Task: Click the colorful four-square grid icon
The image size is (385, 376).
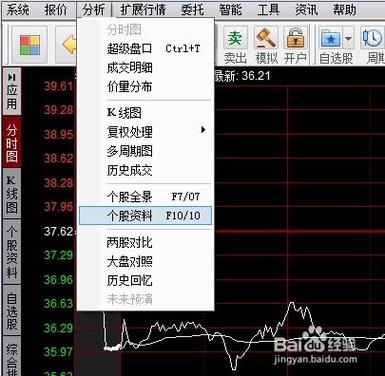Action: pos(30,45)
